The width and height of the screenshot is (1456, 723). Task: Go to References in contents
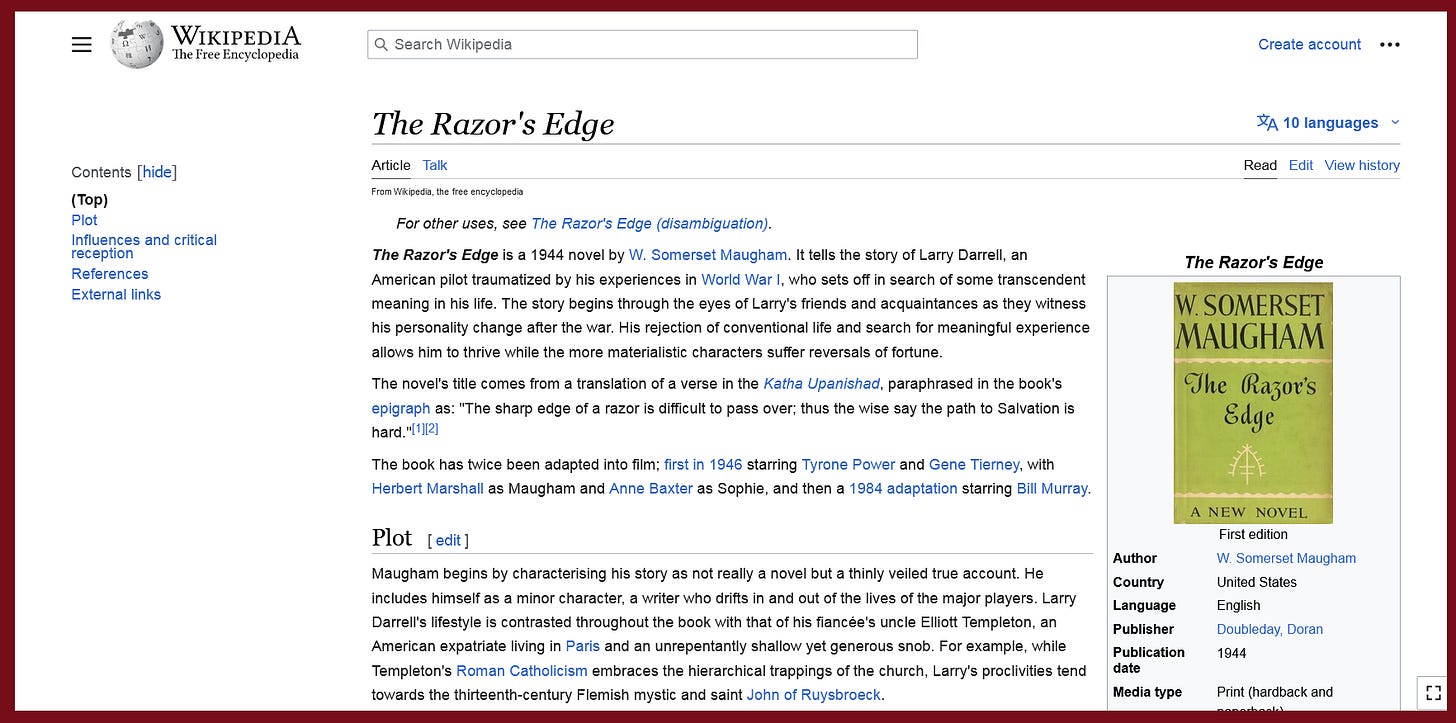(110, 273)
